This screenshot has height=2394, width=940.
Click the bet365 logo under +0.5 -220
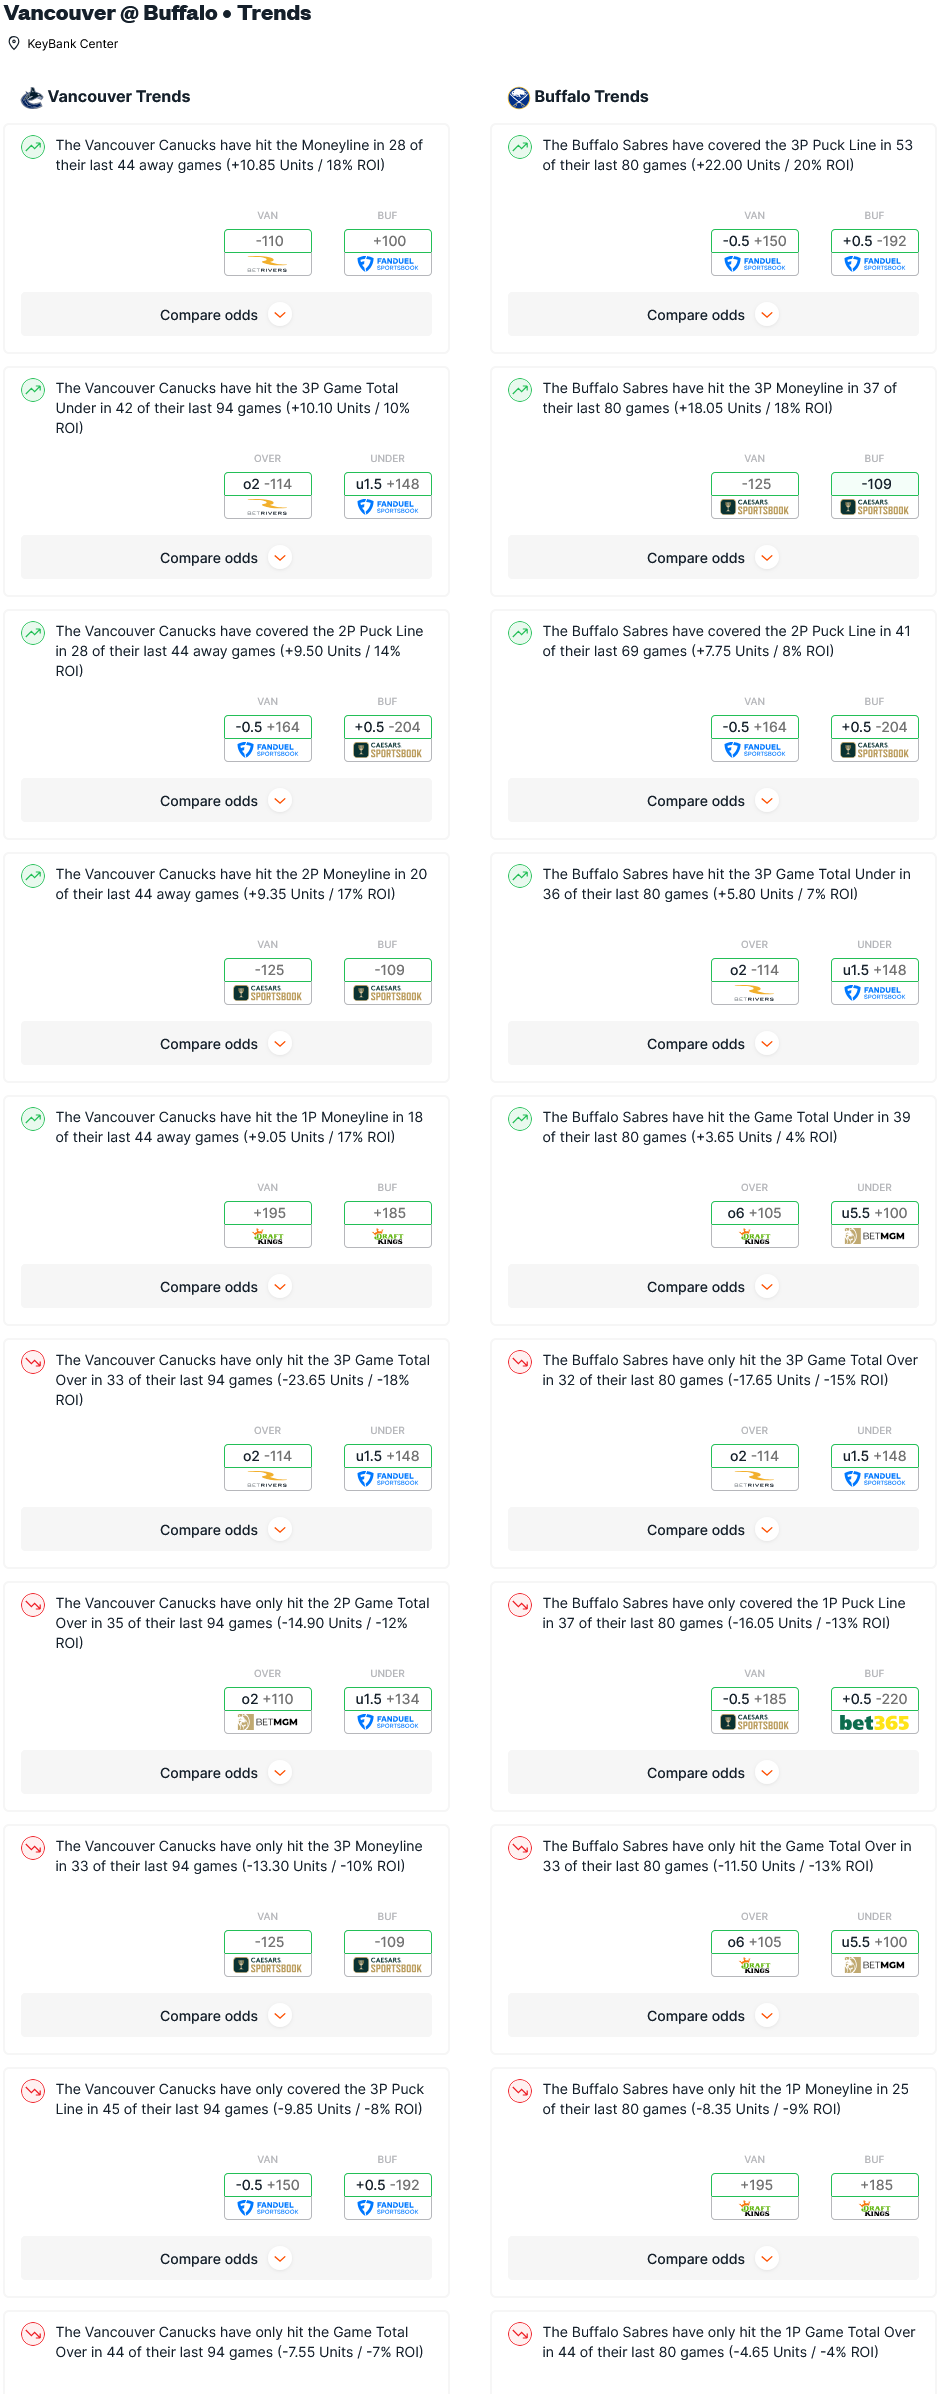coord(874,1722)
